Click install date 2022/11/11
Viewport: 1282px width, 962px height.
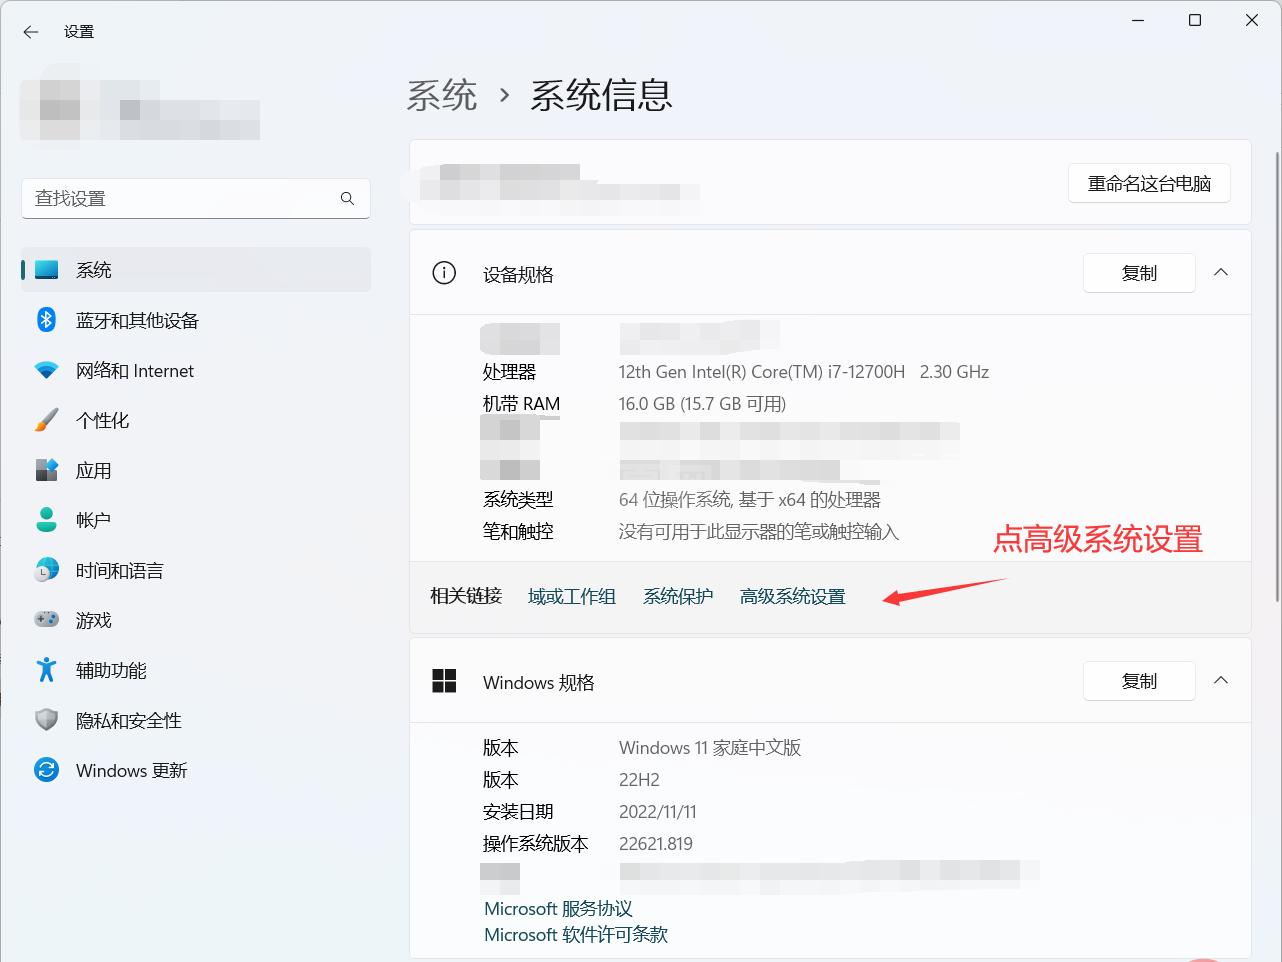pyautogui.click(x=657, y=812)
